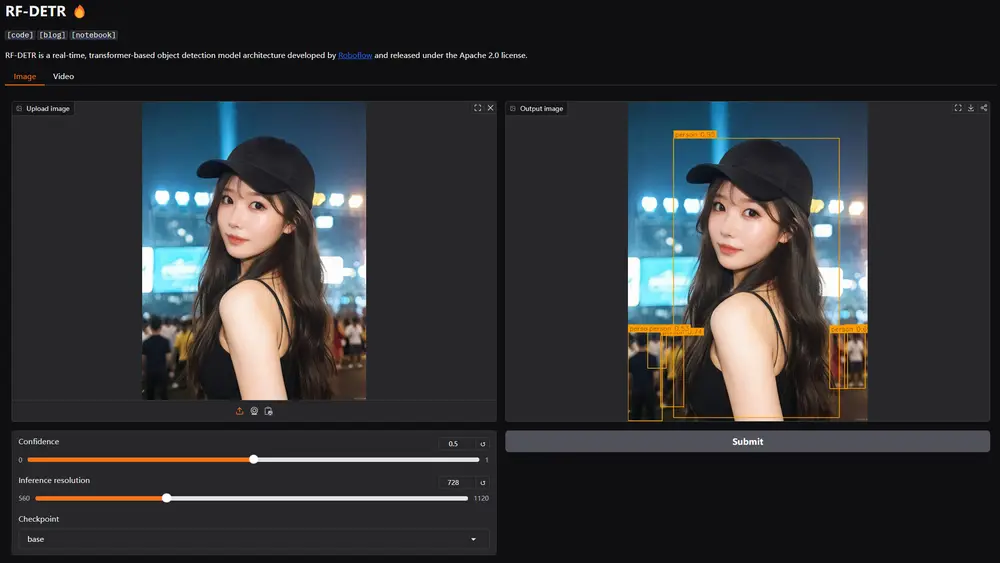This screenshot has width=1000, height=563.
Task: Click the Inference resolution slider handle
Action: point(166,498)
